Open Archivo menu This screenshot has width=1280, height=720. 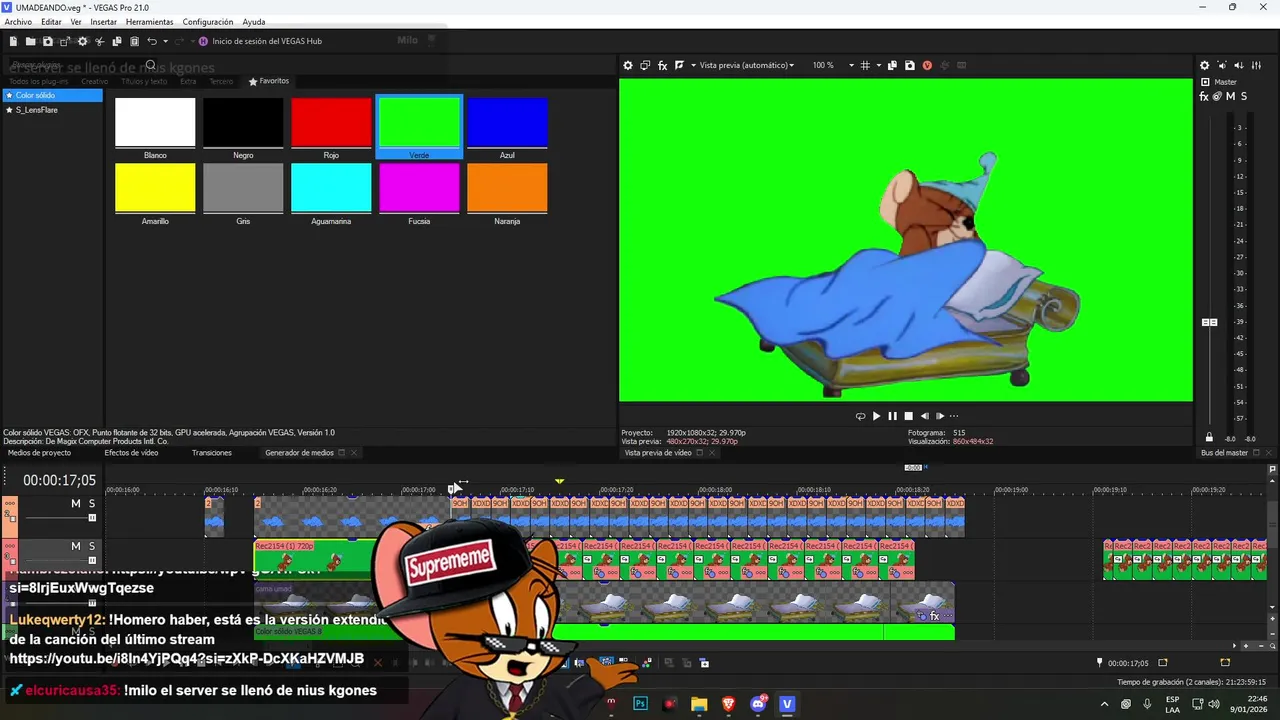[18, 22]
